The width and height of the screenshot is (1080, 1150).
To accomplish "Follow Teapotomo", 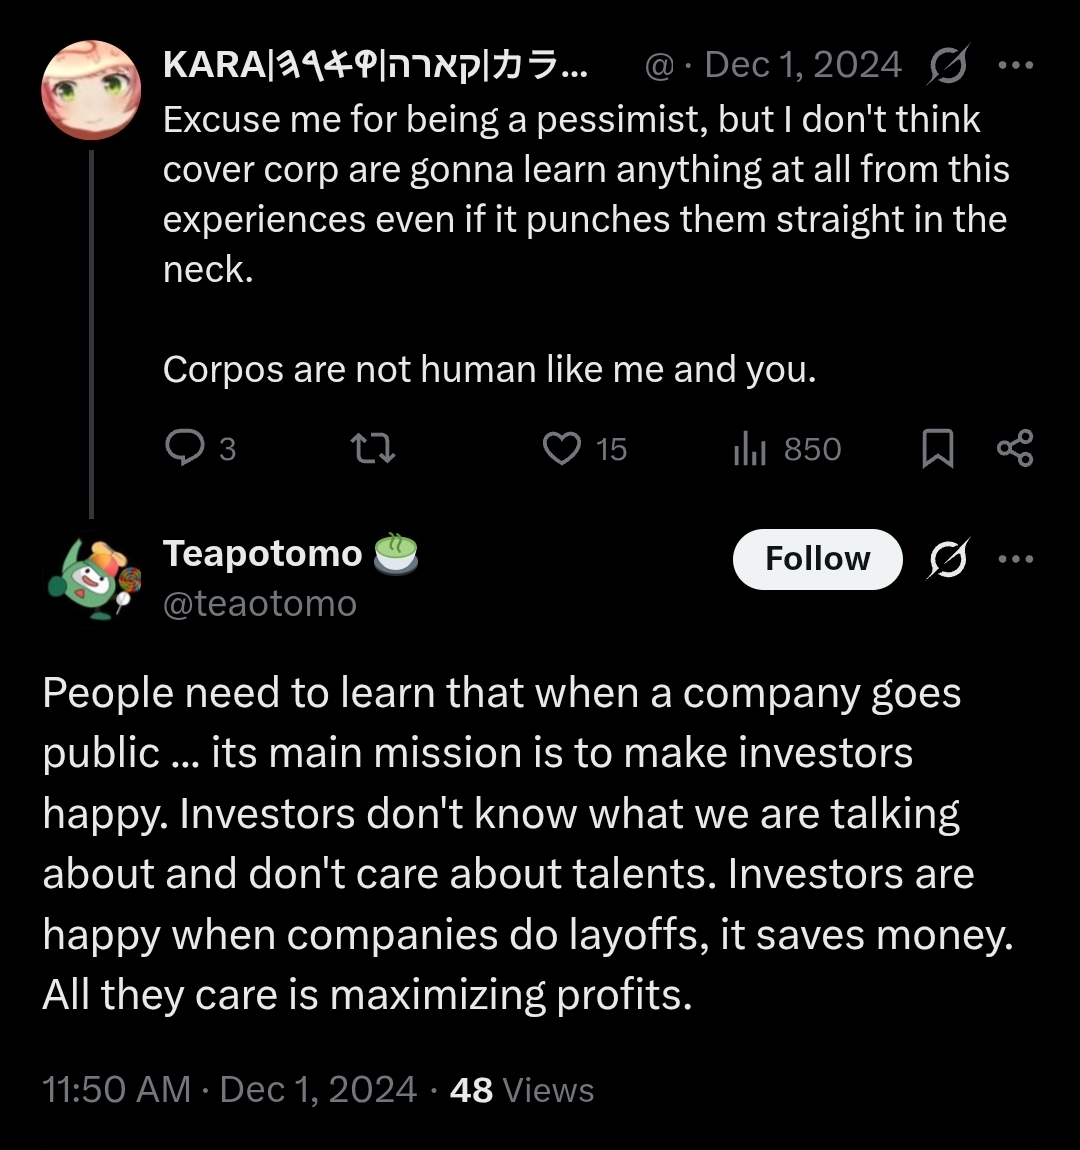I will tap(818, 559).
